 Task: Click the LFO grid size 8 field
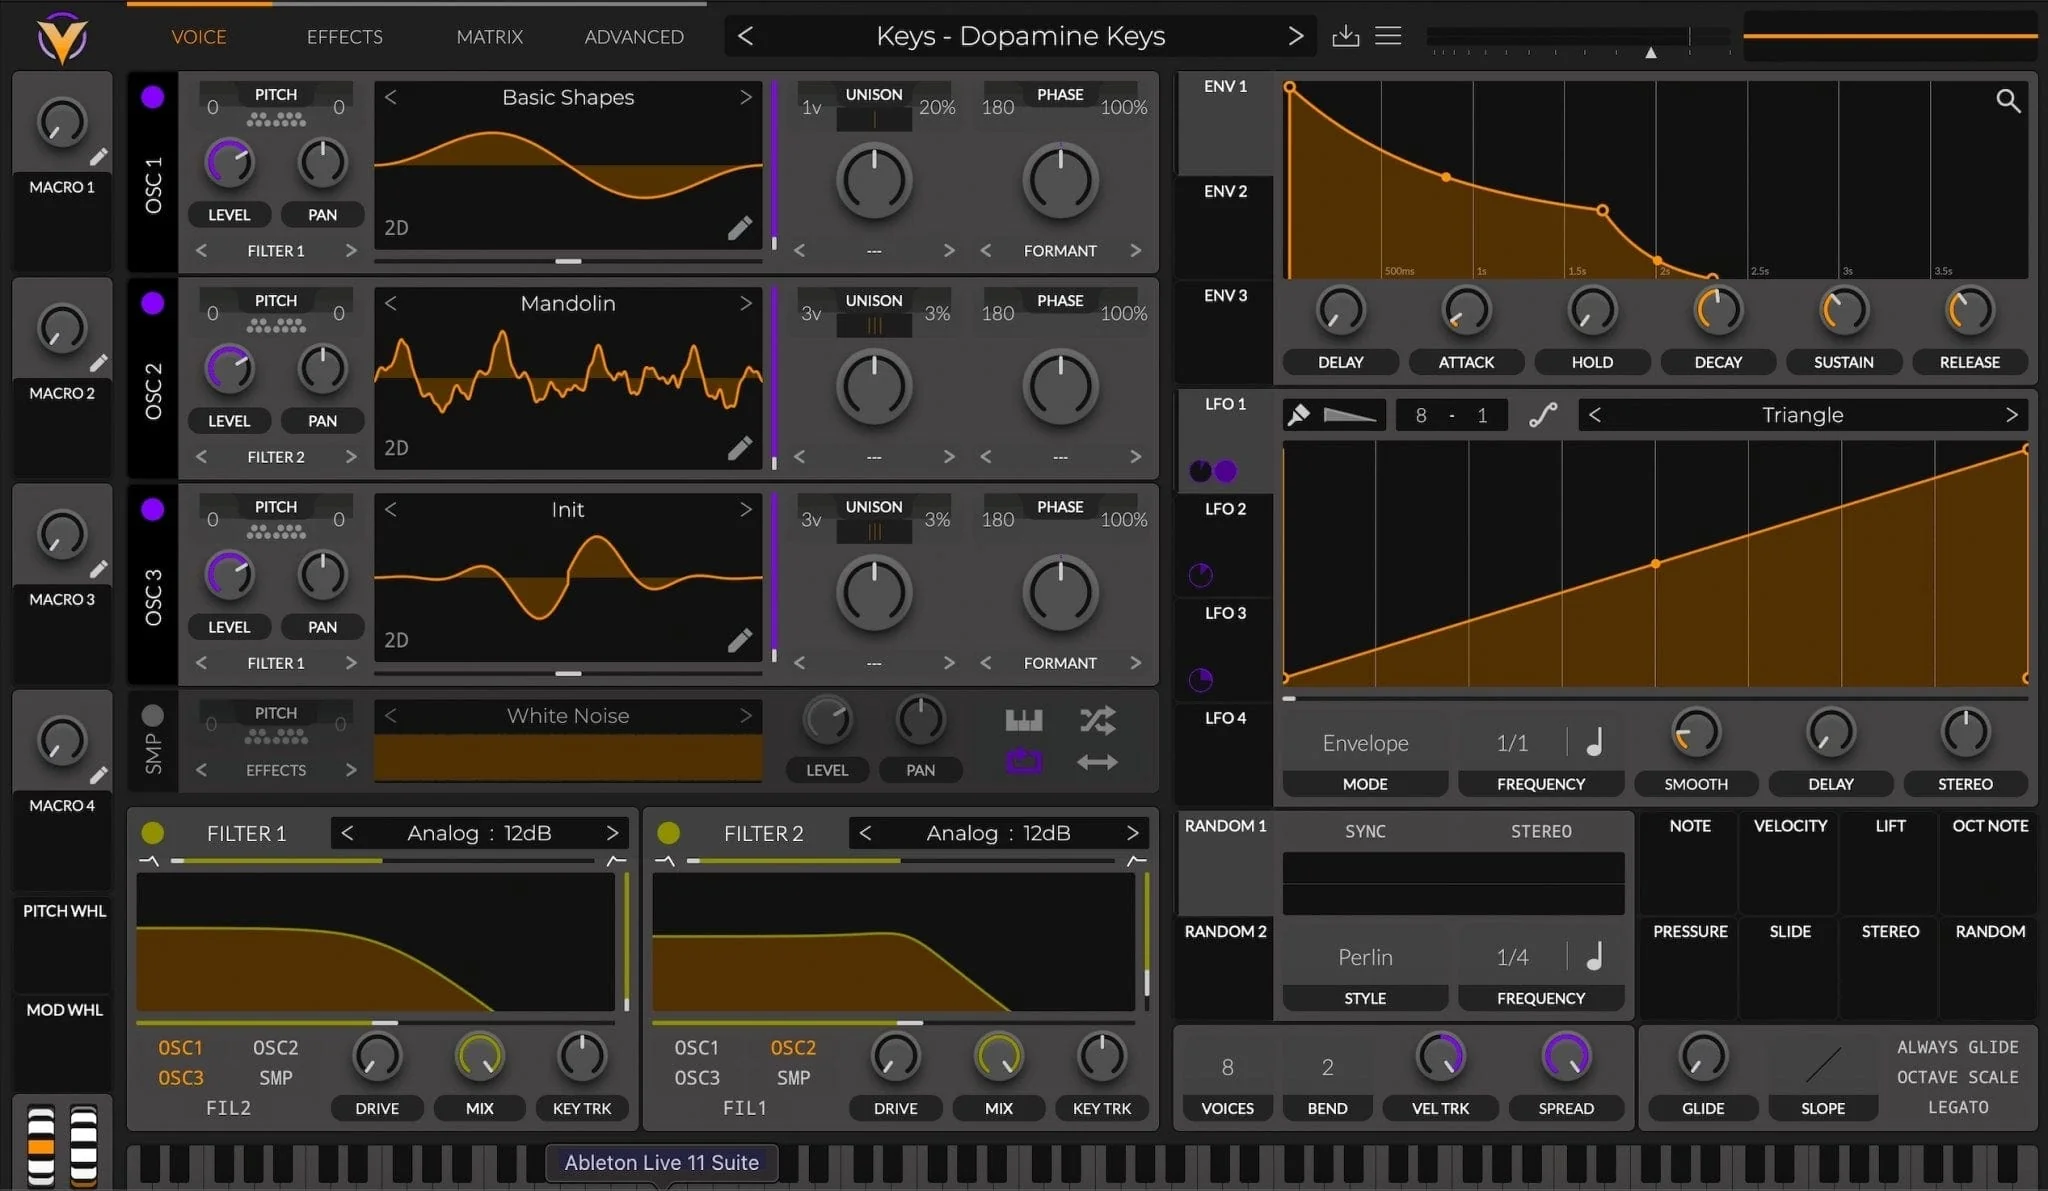[x=1420, y=415]
